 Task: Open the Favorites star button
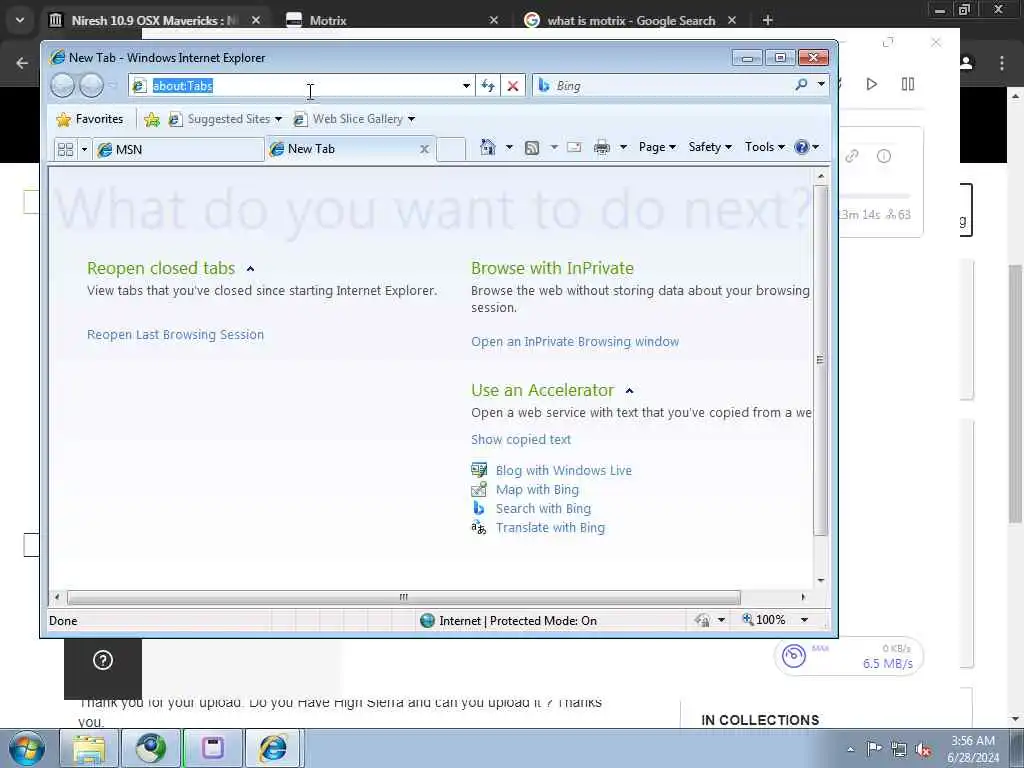89,119
